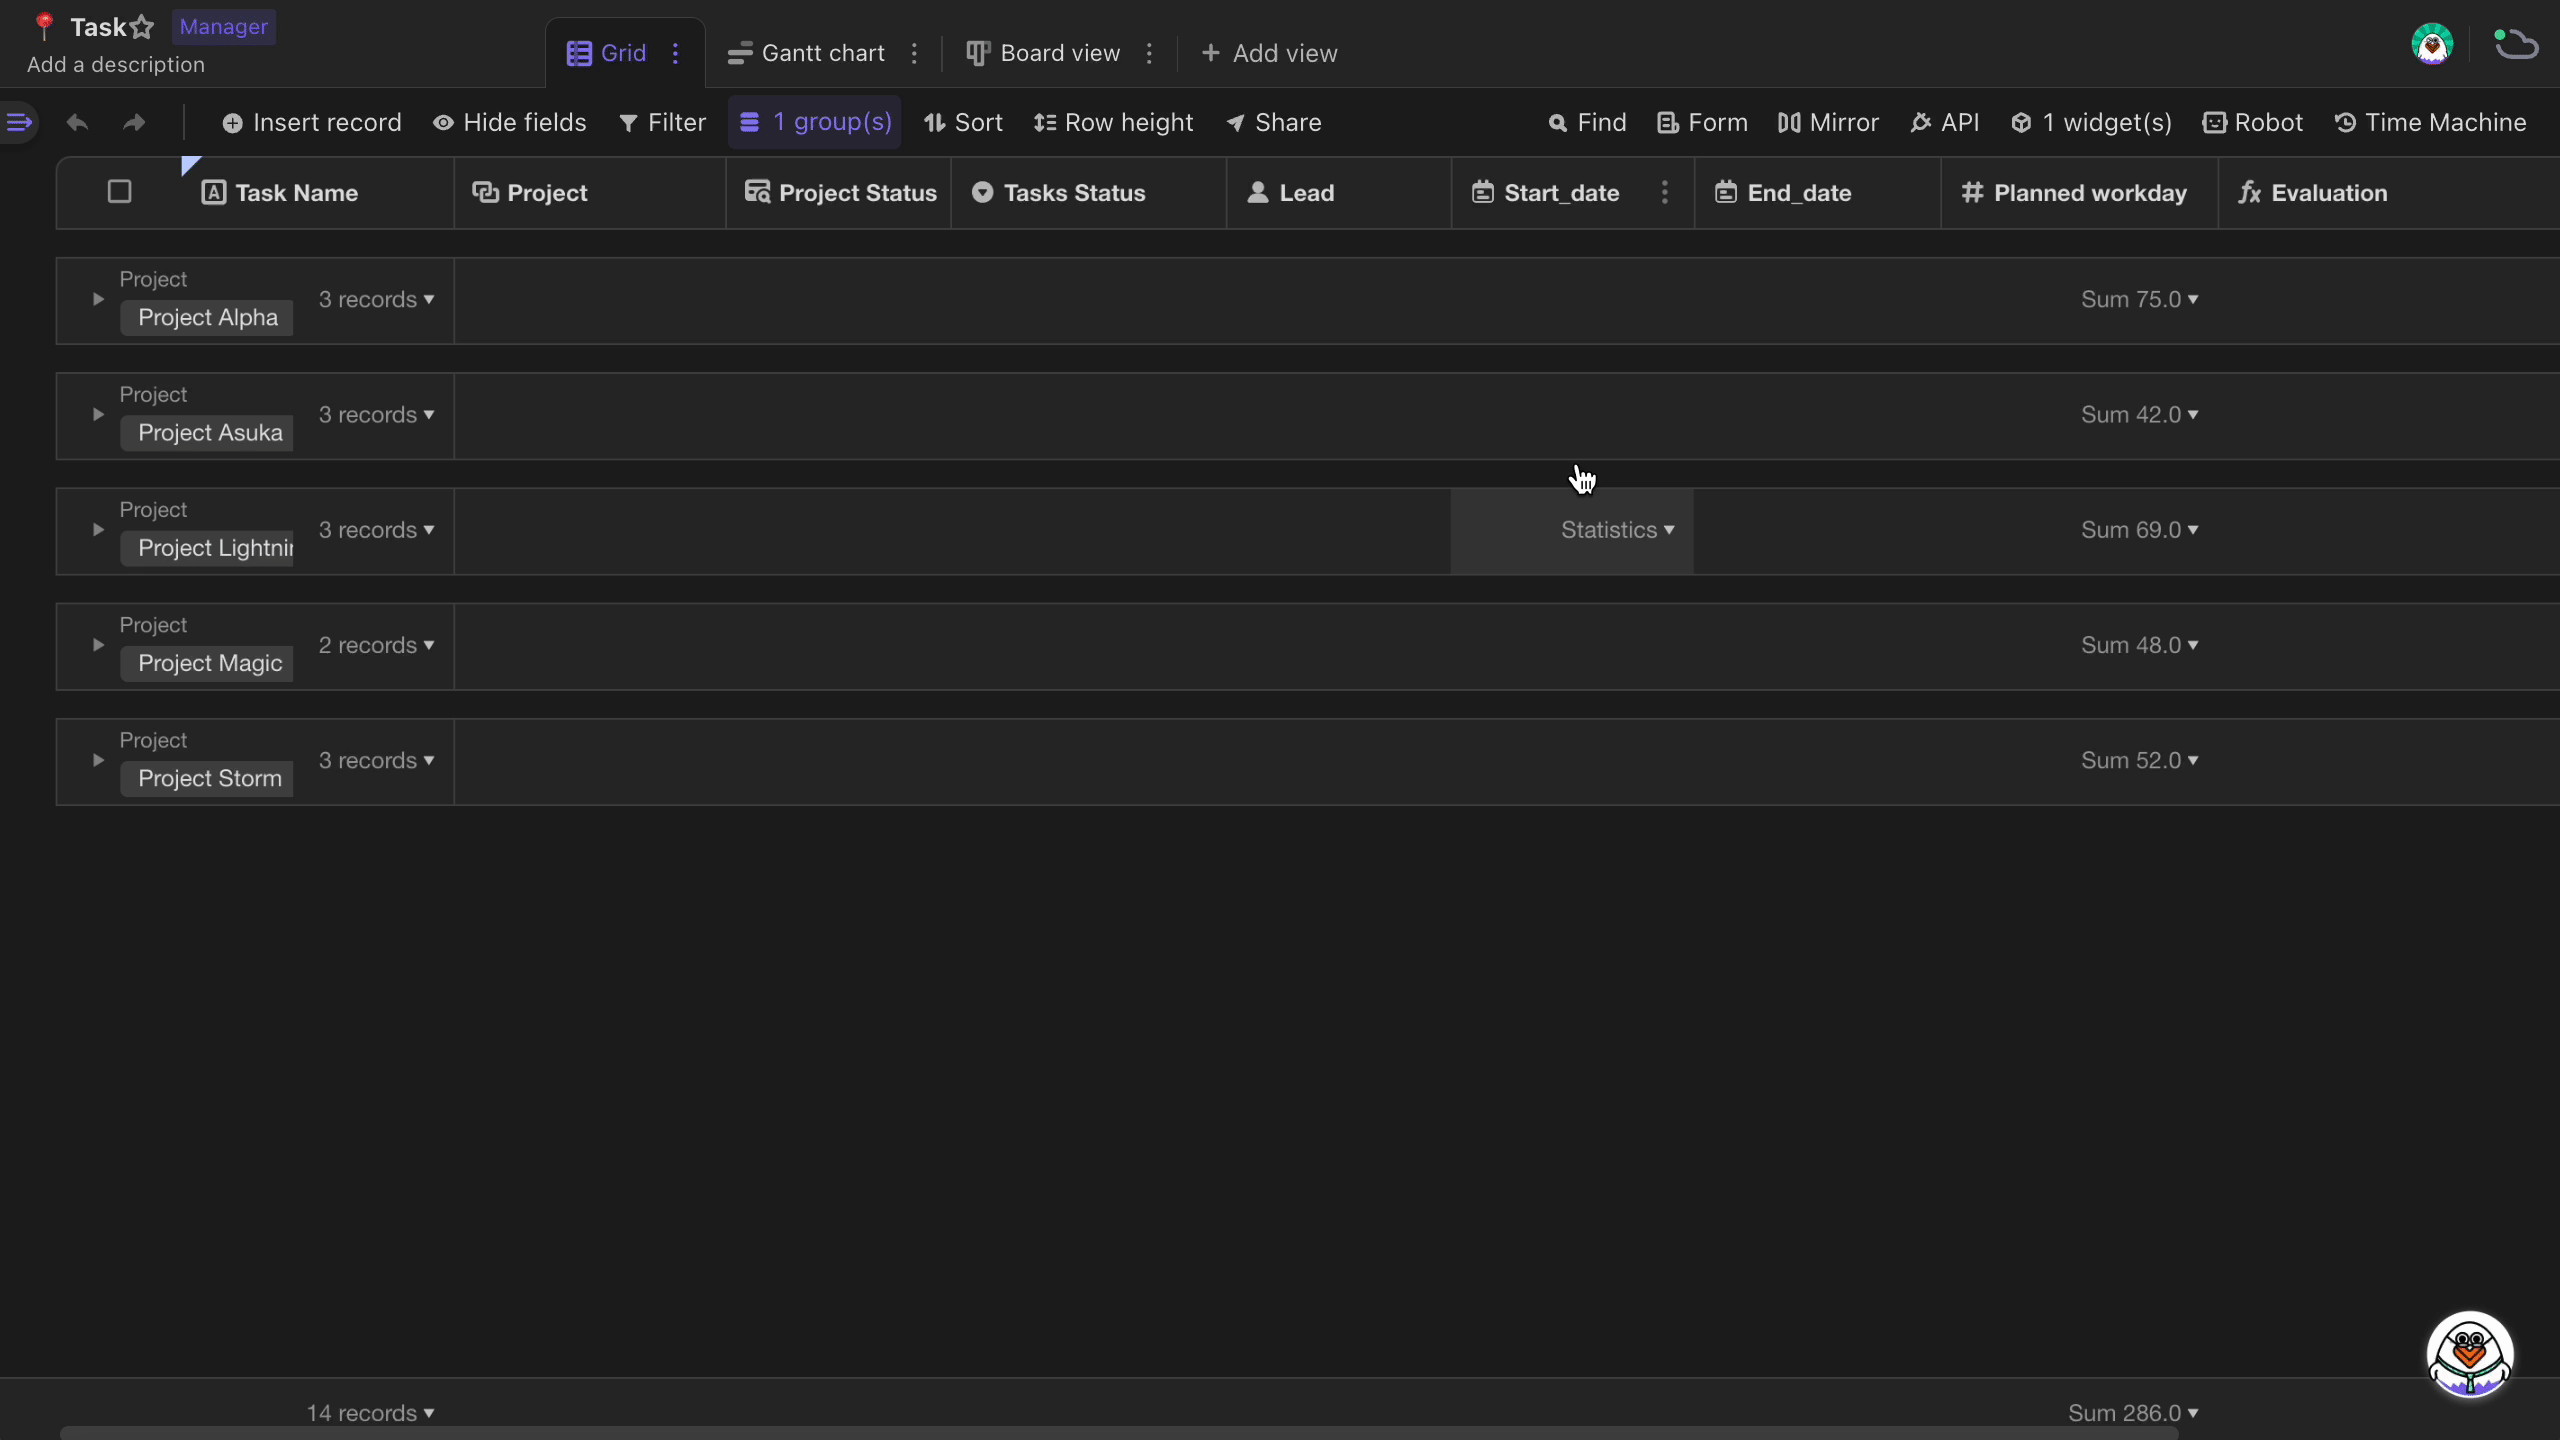Viewport: 2560px width, 1440px height.
Task: Toggle the select-all checkbox
Action: (118, 192)
